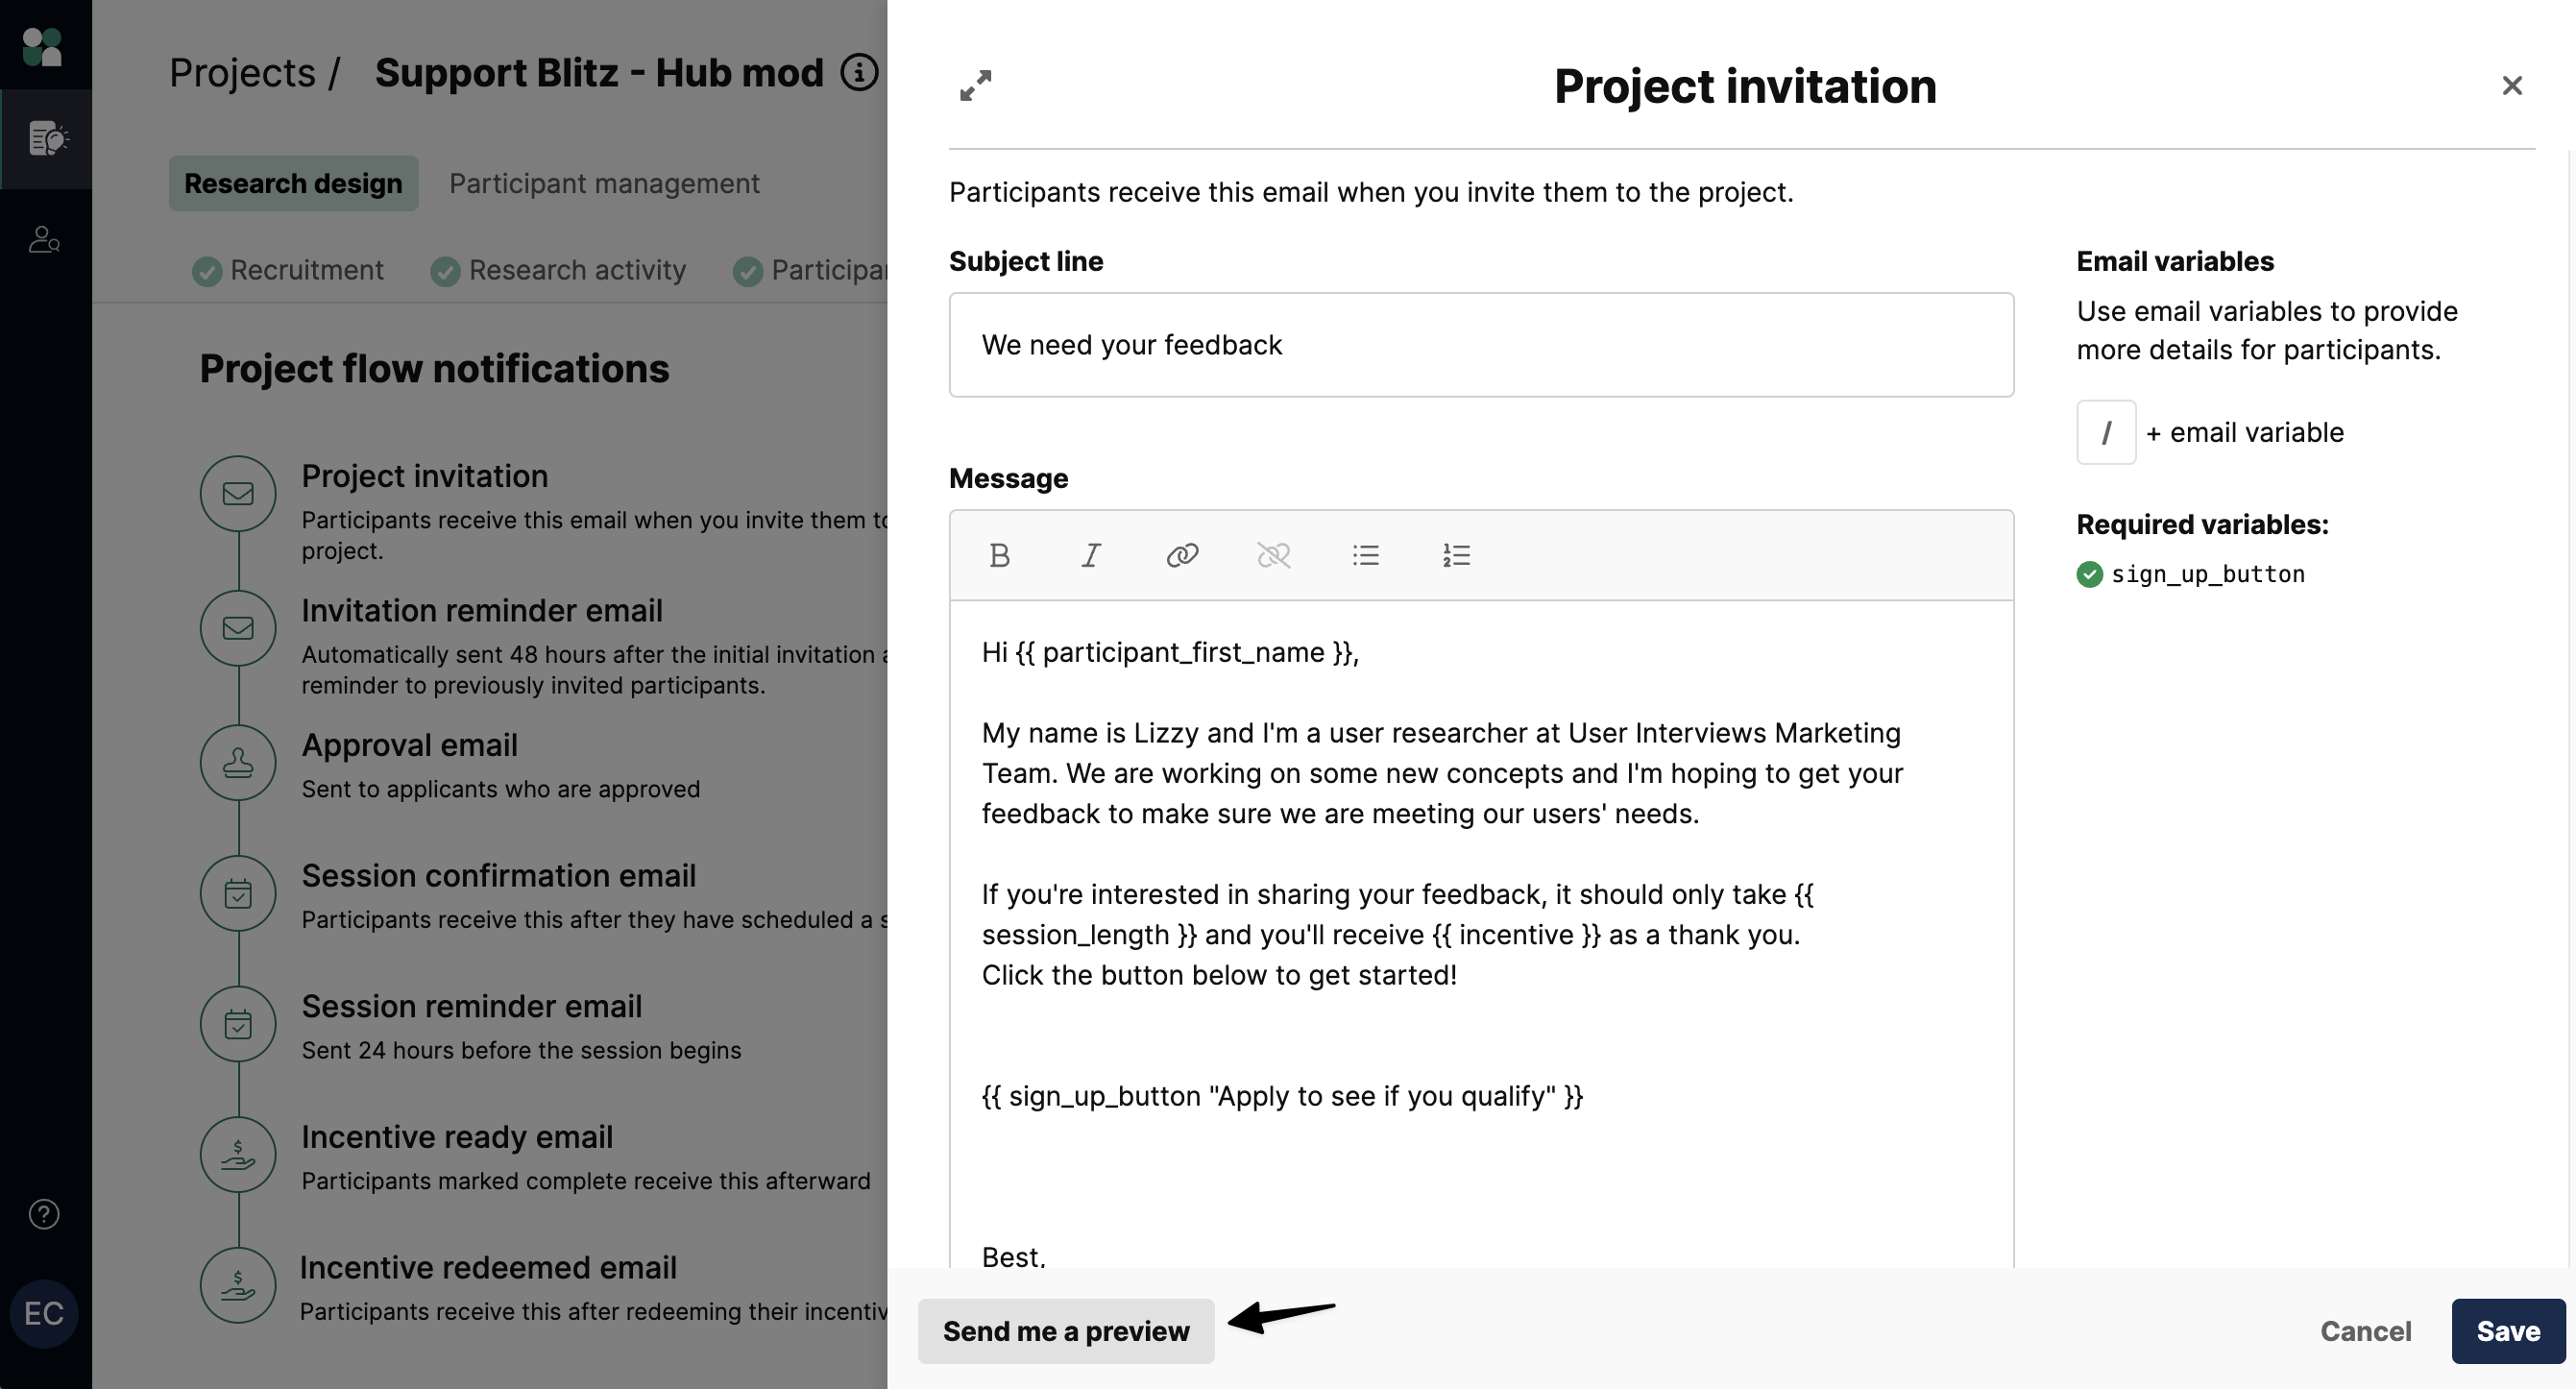Select the Research design tab
This screenshot has width=2576, height=1389.
tap(293, 184)
